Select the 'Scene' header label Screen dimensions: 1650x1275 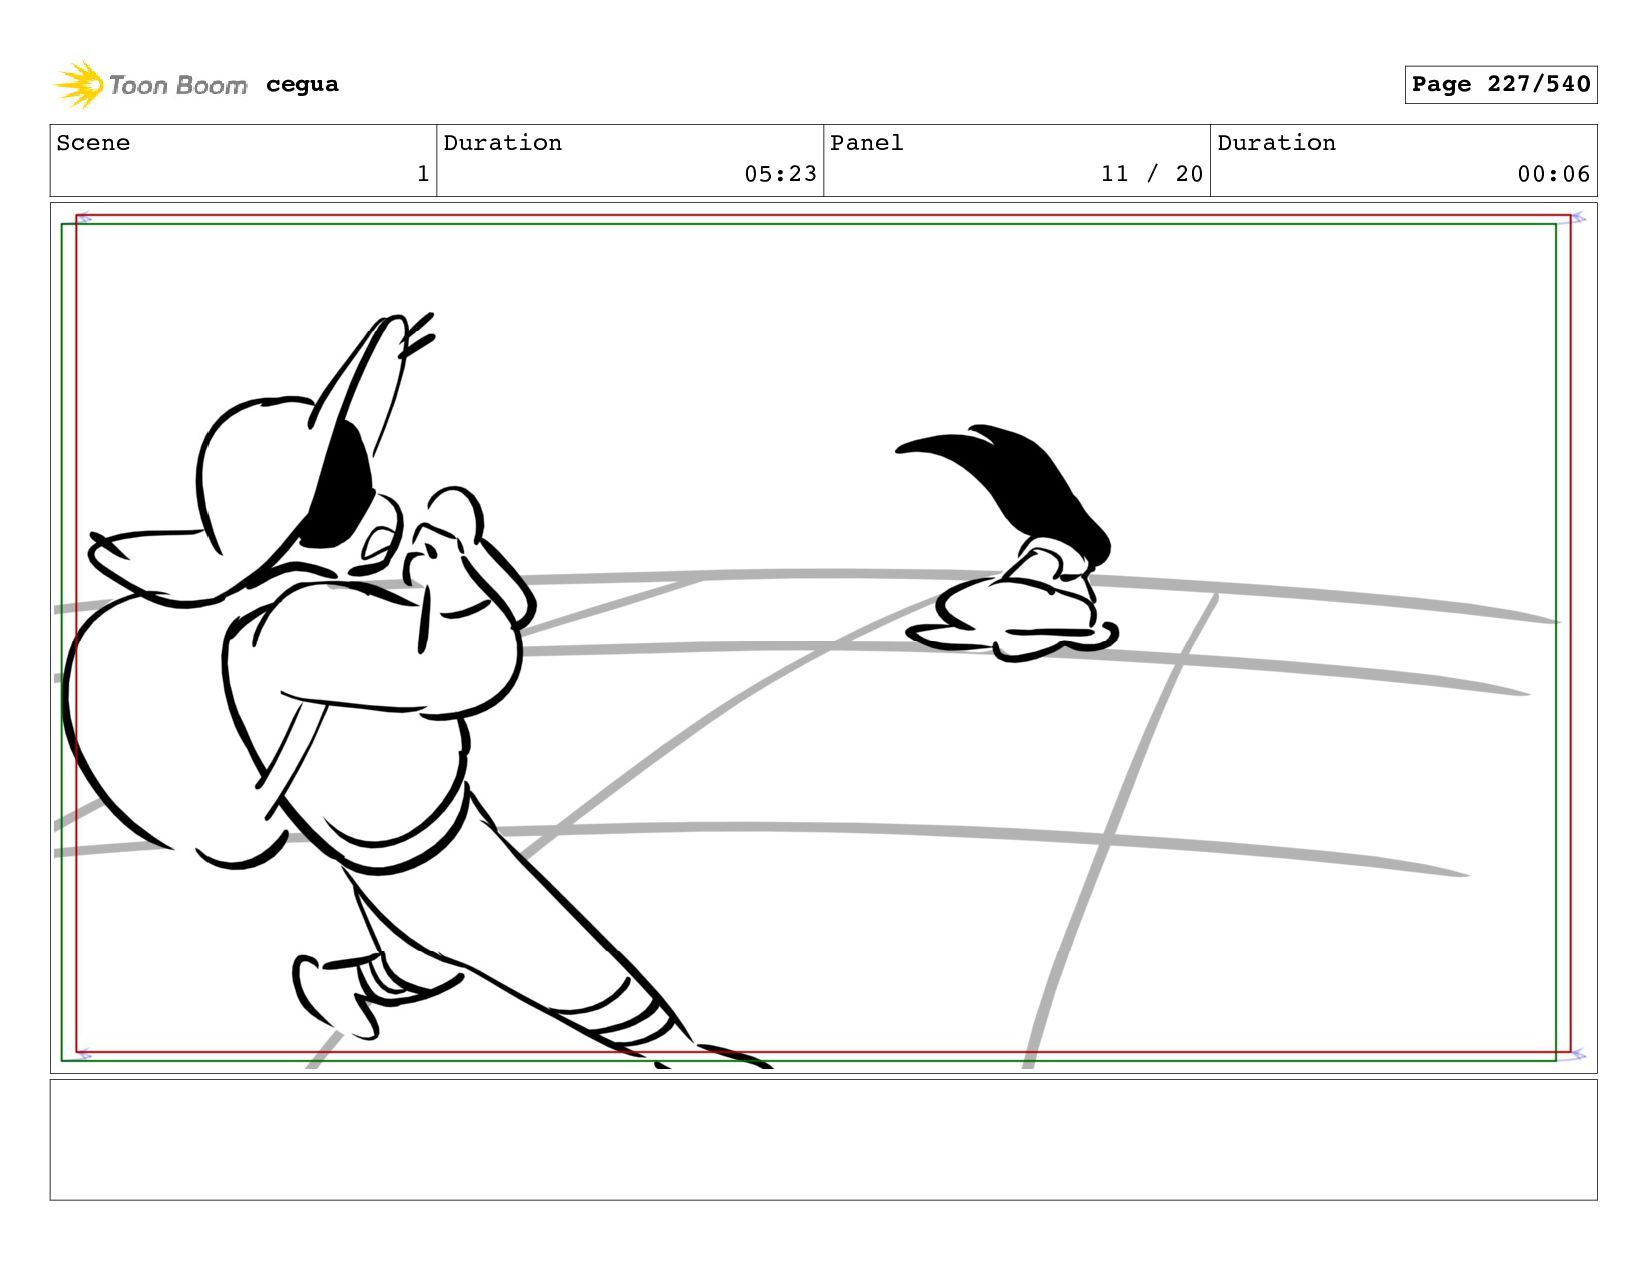(x=93, y=143)
